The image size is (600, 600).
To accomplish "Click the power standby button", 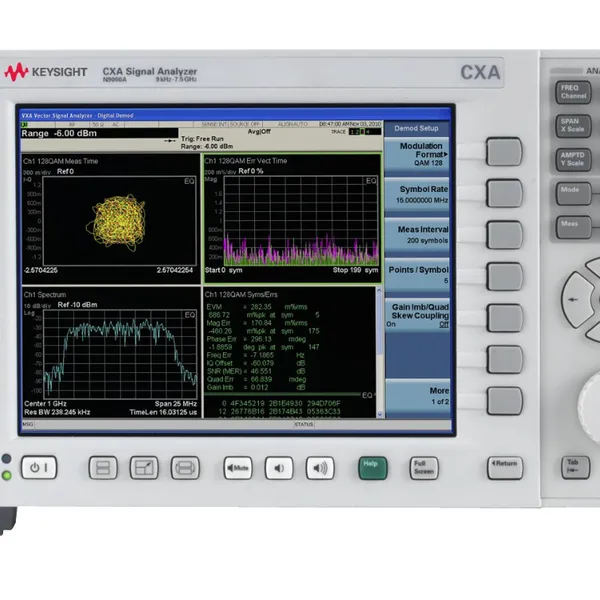I will click(x=39, y=467).
